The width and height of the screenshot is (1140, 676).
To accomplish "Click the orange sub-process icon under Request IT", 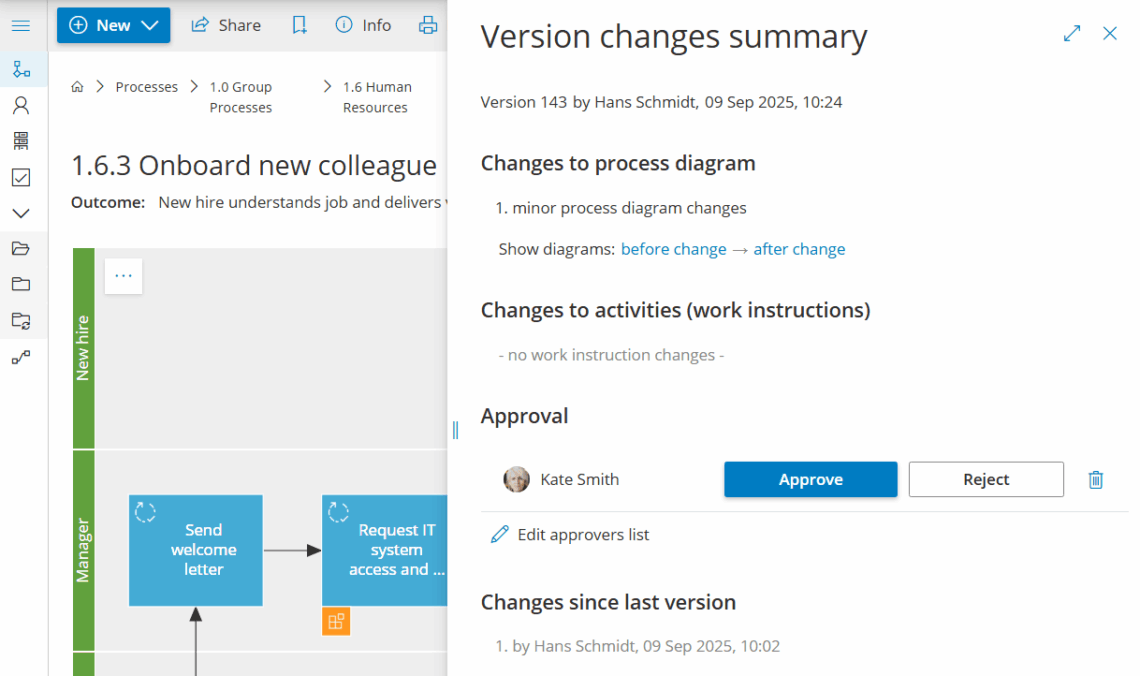I will coord(336,621).
